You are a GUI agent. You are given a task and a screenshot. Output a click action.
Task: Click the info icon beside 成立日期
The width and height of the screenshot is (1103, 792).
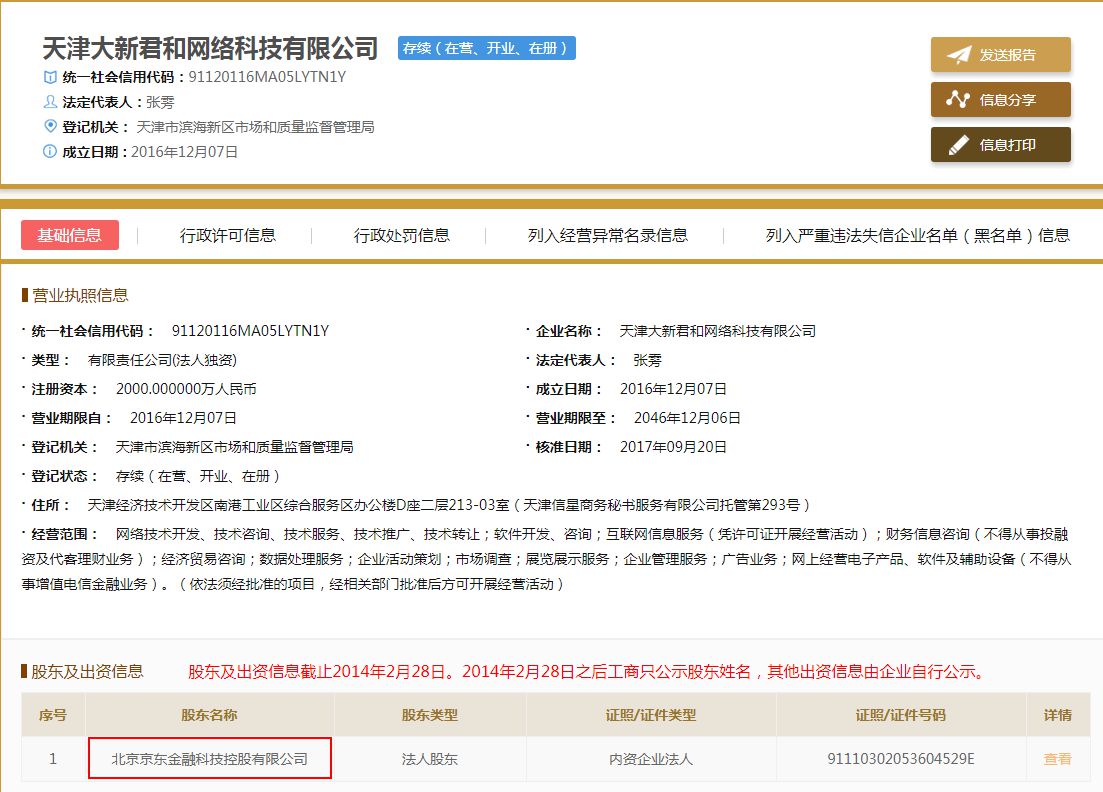pyautogui.click(x=50, y=151)
